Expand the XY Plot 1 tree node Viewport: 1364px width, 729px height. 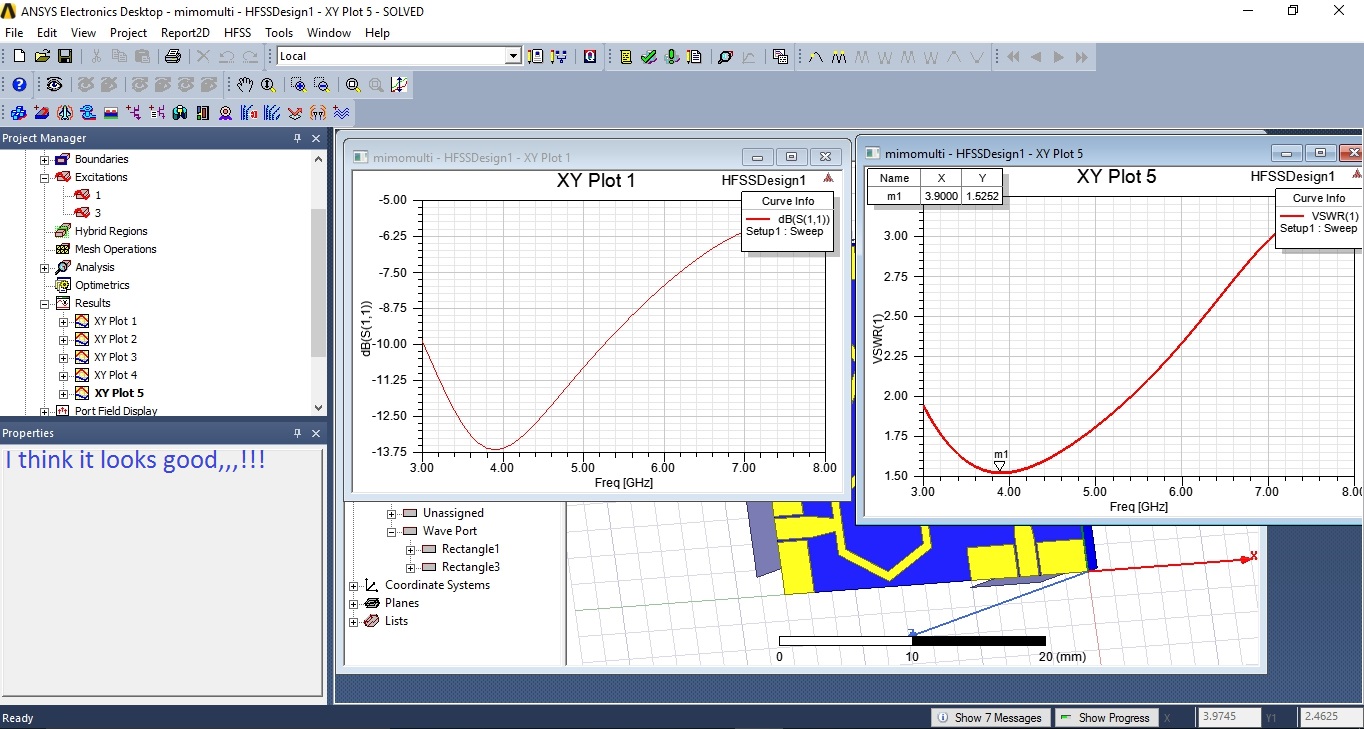(x=64, y=321)
